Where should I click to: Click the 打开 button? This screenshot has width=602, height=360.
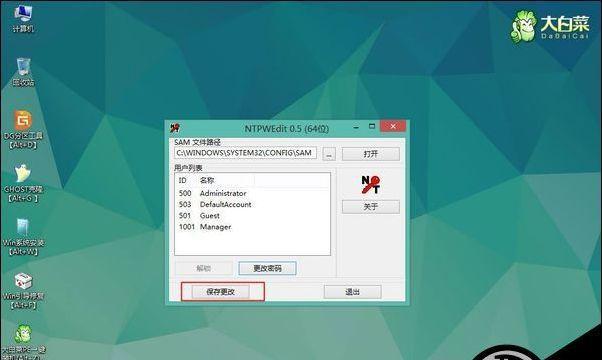point(370,154)
